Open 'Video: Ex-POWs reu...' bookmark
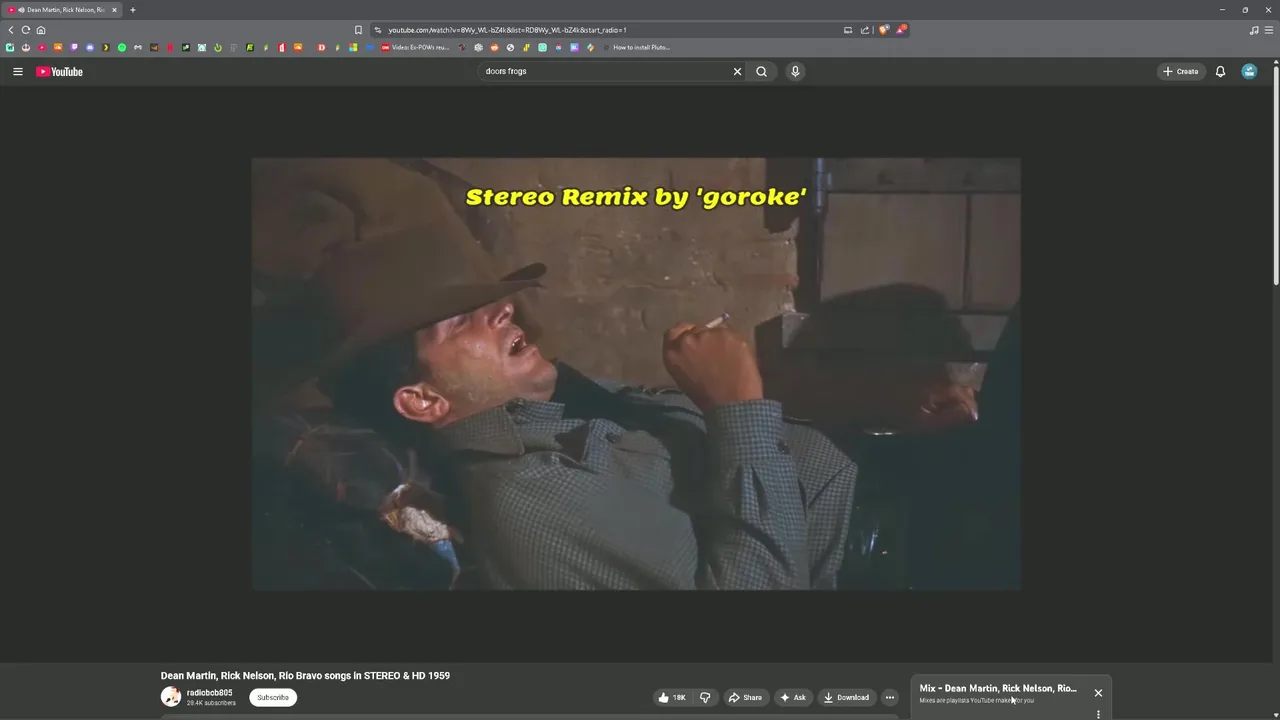Viewport: 1280px width, 720px height. (x=415, y=47)
